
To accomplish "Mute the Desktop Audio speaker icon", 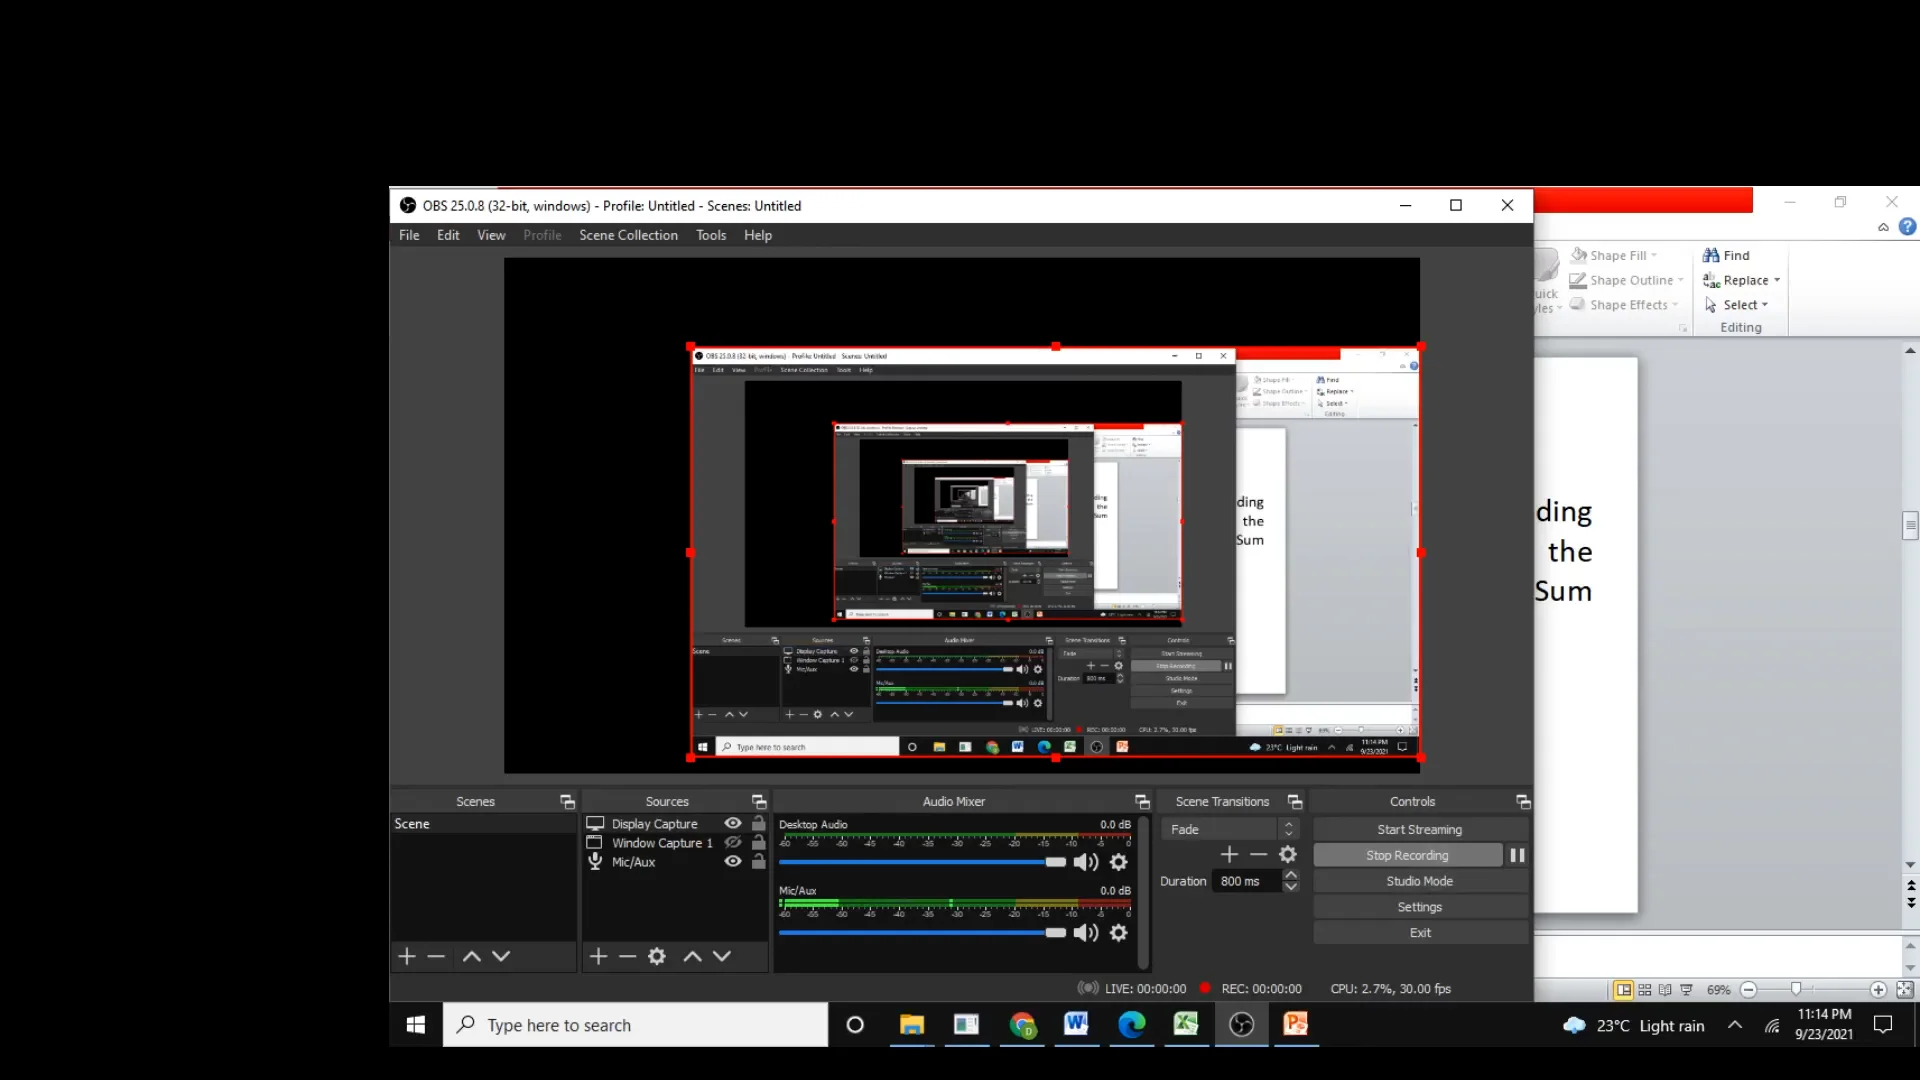I will click(x=1085, y=862).
